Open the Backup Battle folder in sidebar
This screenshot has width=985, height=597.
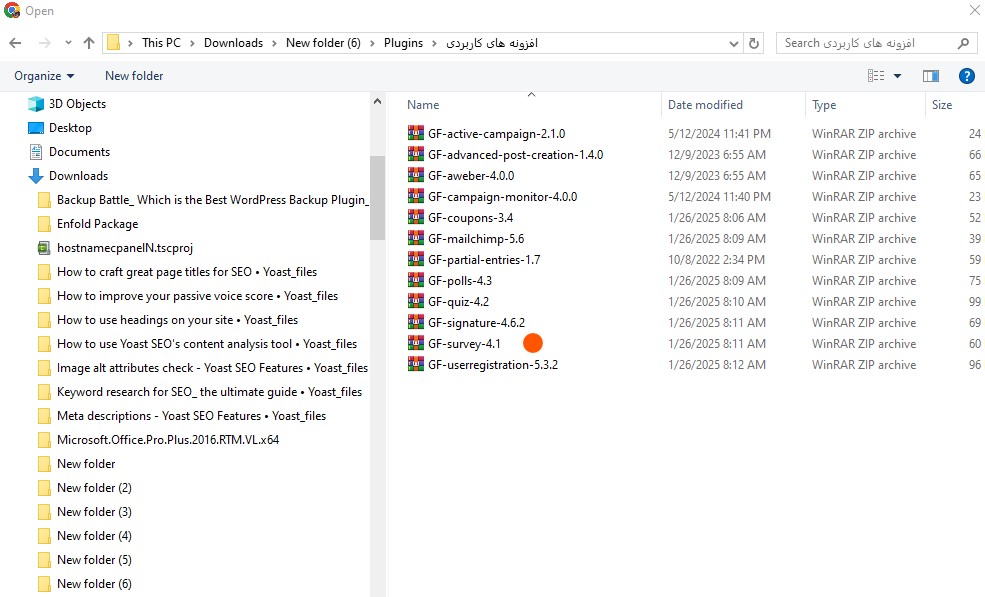click(x=212, y=200)
